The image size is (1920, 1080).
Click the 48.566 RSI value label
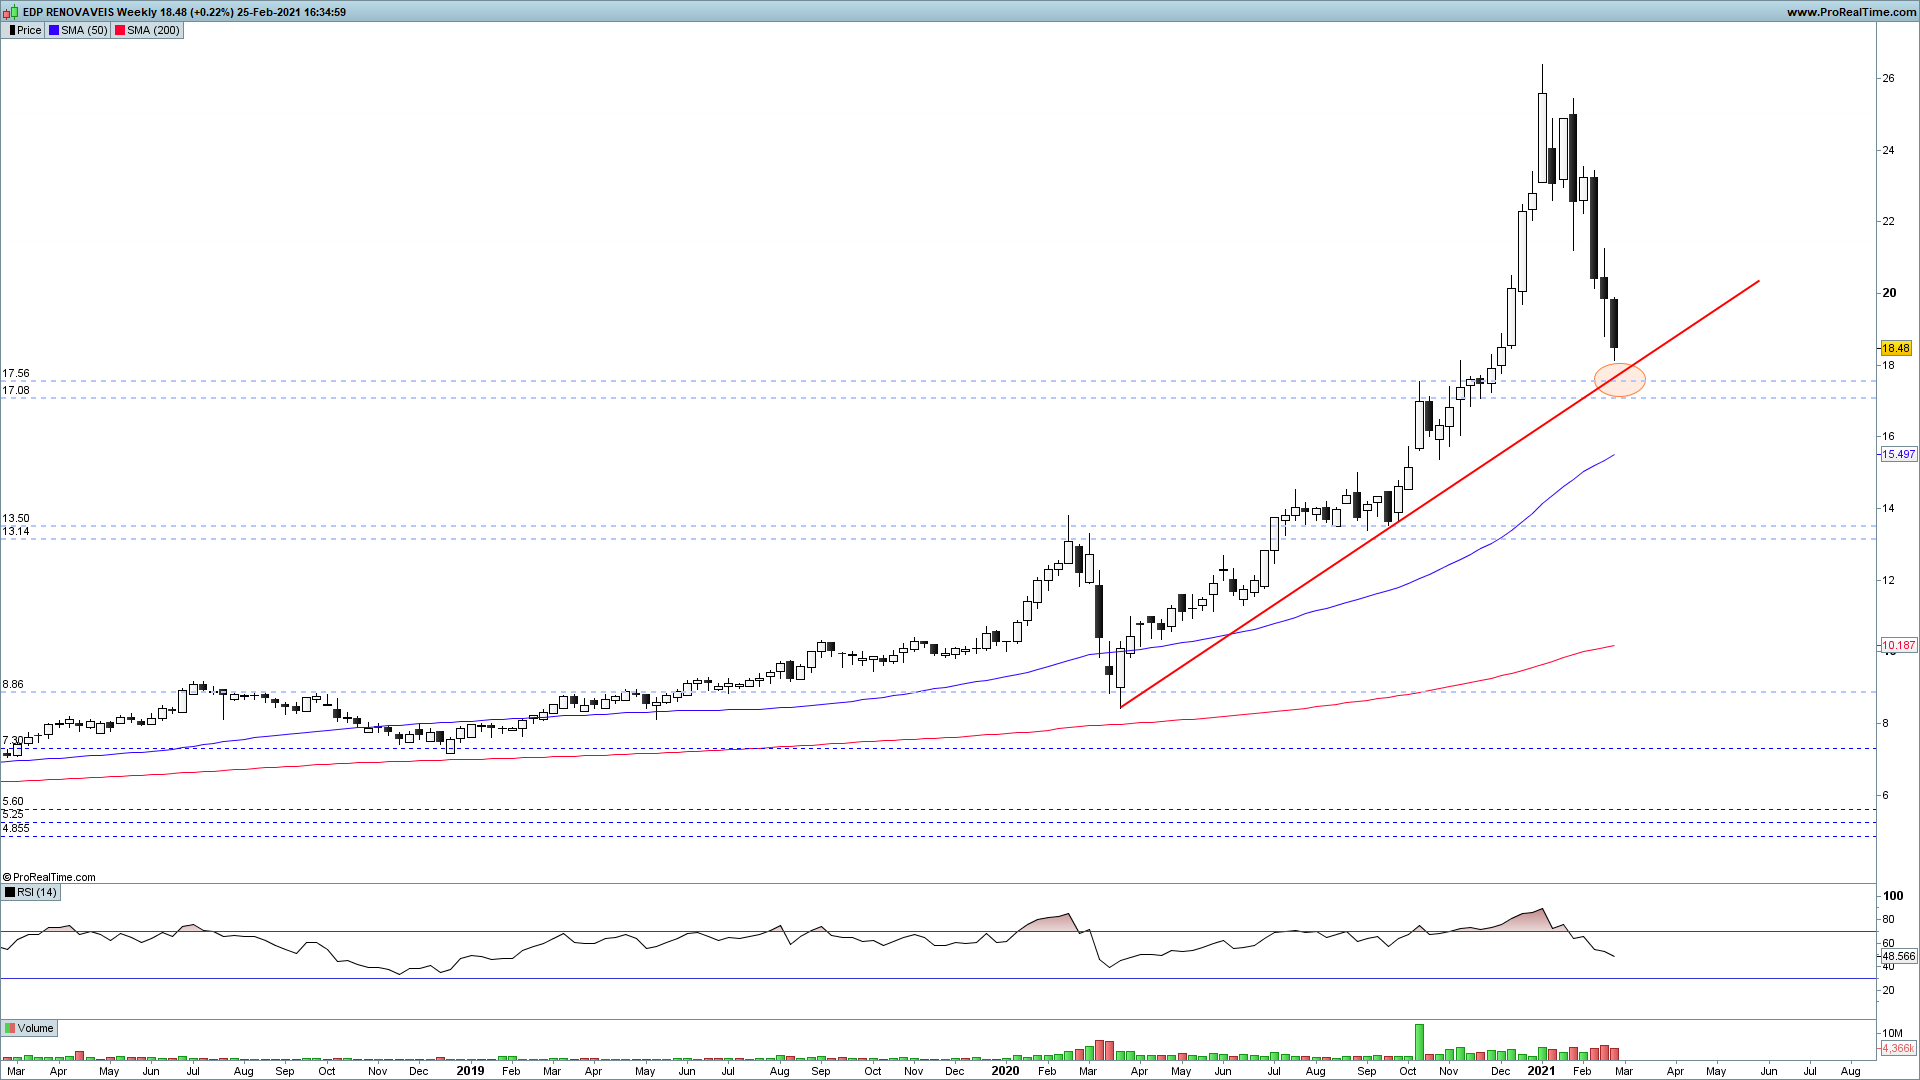pos(1898,956)
